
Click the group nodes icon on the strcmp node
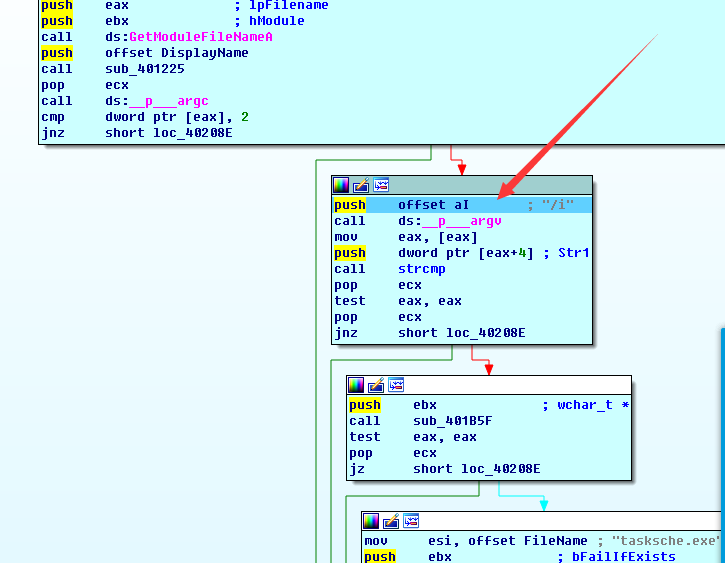381,185
